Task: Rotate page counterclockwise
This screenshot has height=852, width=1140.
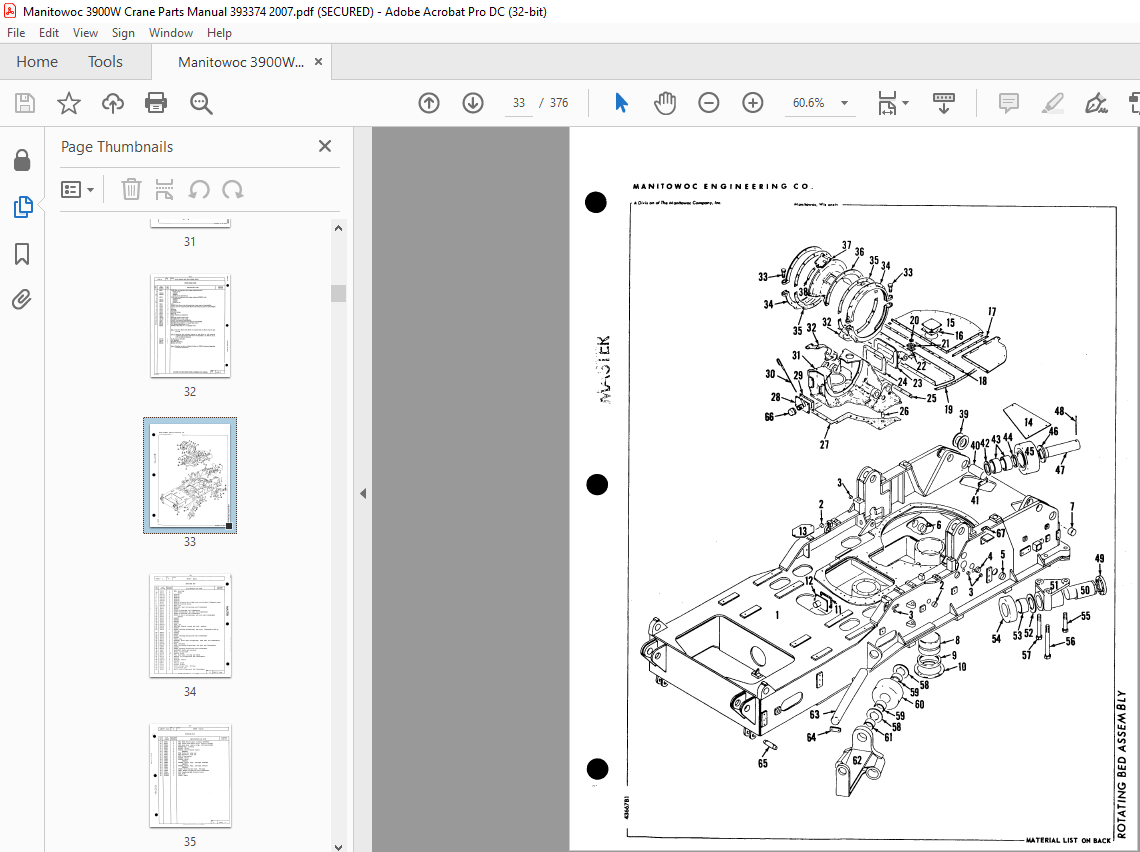Action: point(198,190)
